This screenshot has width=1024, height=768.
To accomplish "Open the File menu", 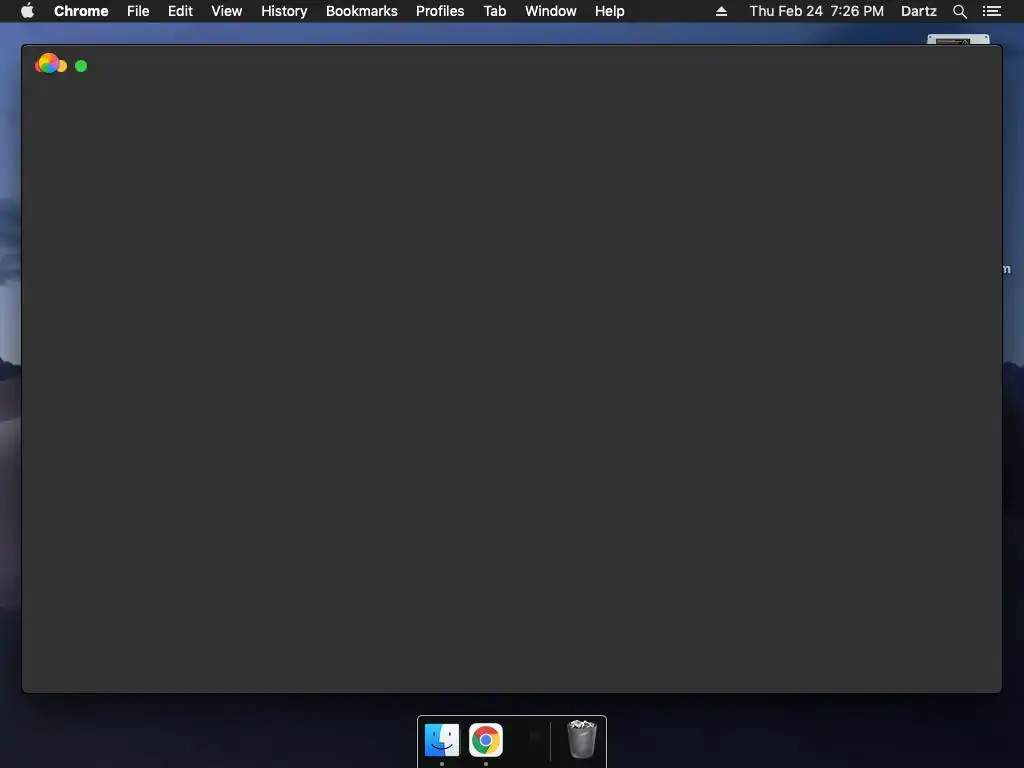I will click(x=138, y=11).
